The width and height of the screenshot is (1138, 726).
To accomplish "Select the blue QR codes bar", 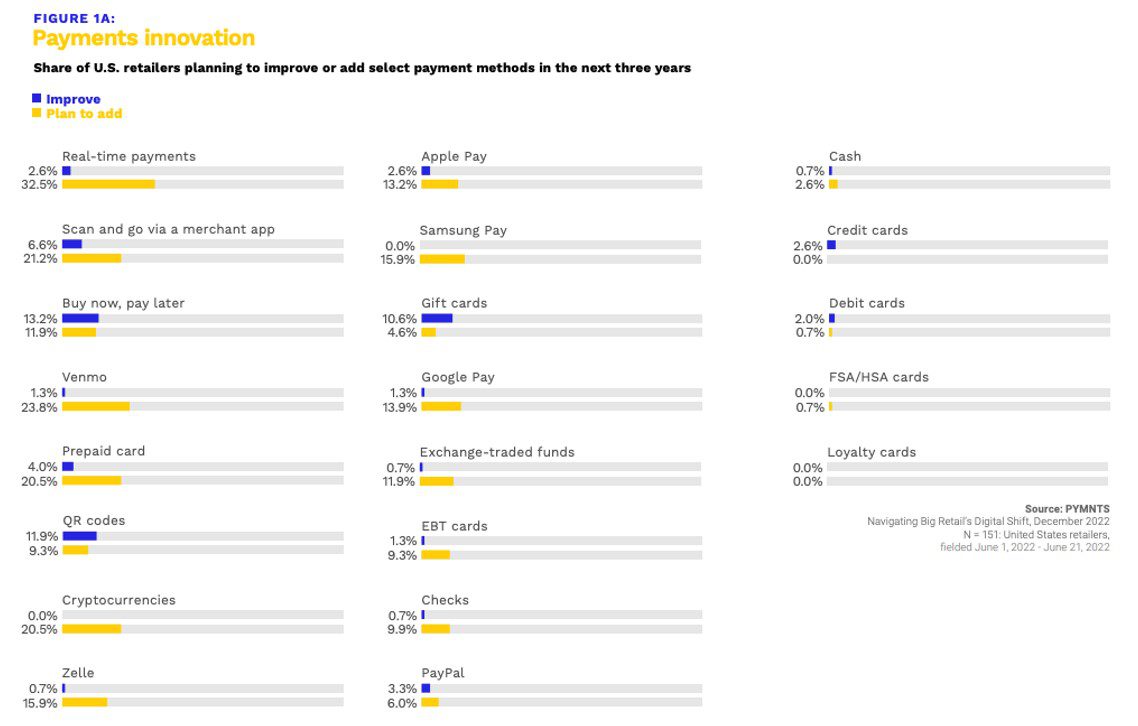I will [79, 536].
